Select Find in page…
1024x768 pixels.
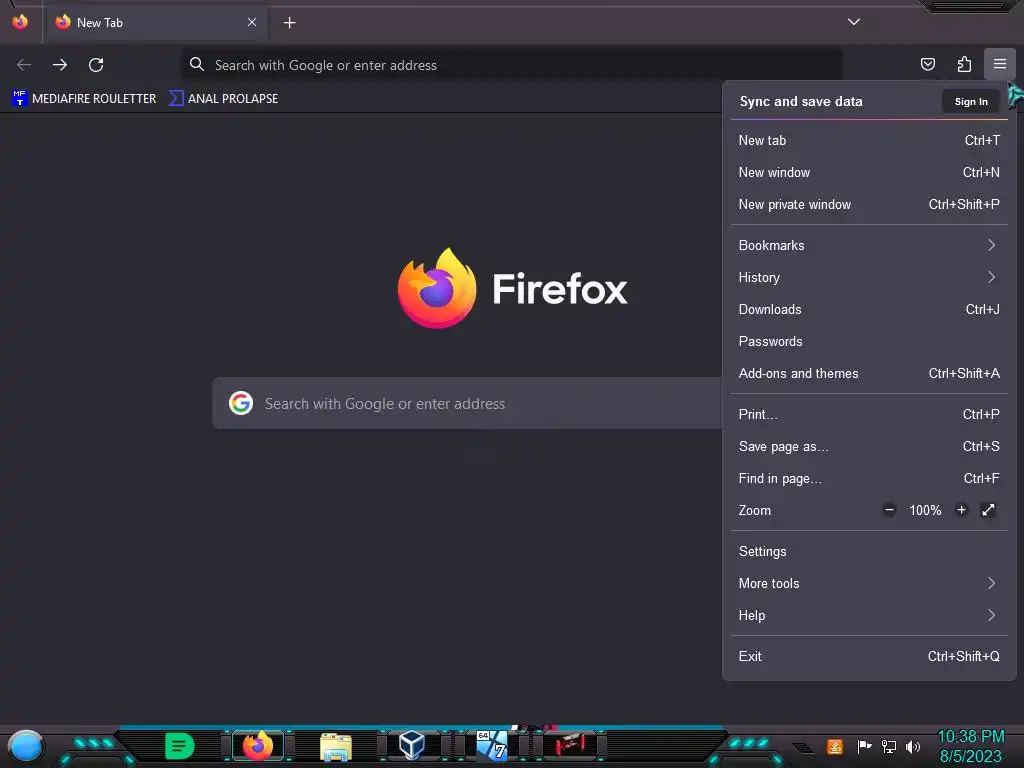coord(869,479)
